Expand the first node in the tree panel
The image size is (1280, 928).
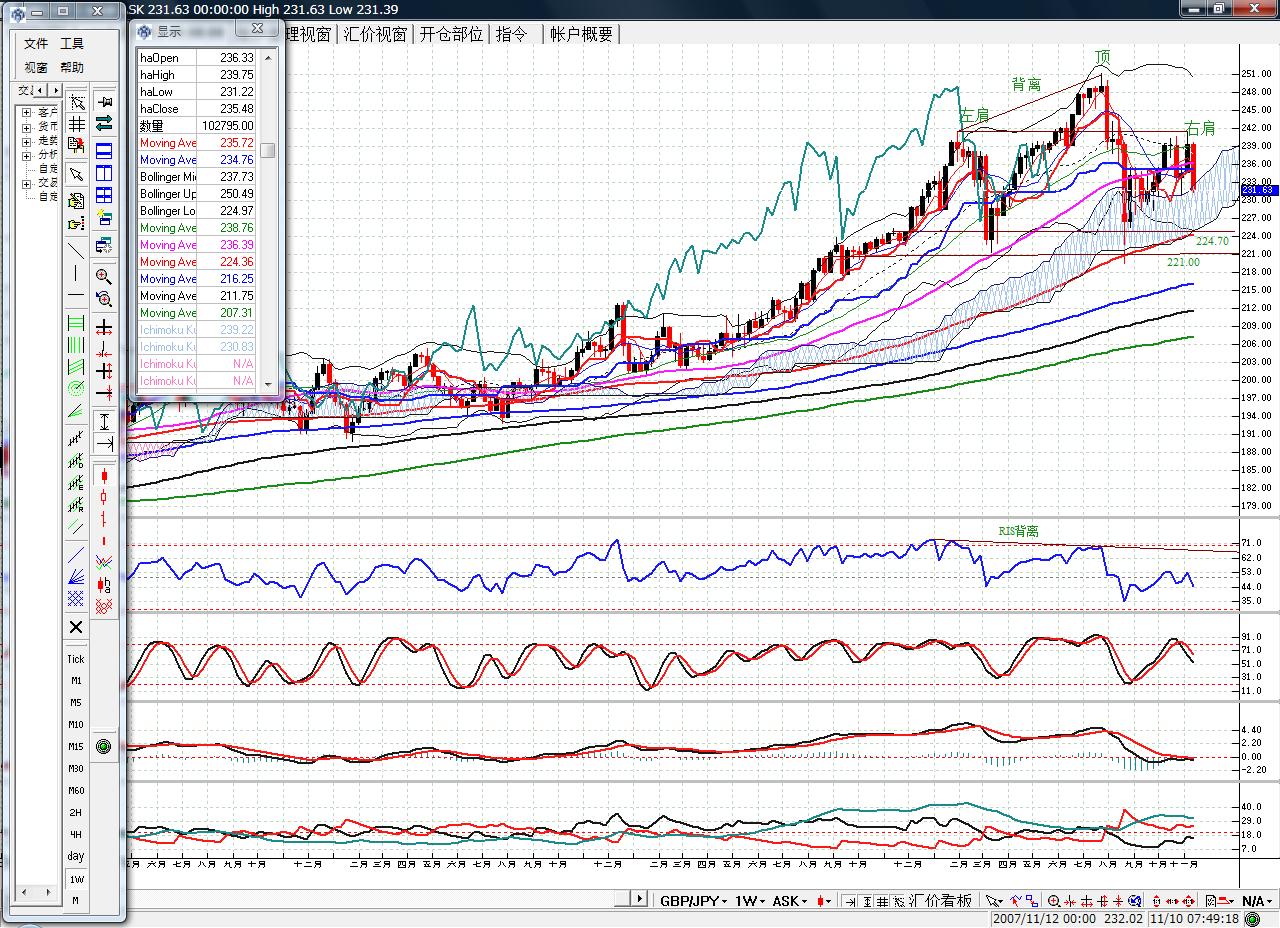pyautogui.click(x=25, y=112)
